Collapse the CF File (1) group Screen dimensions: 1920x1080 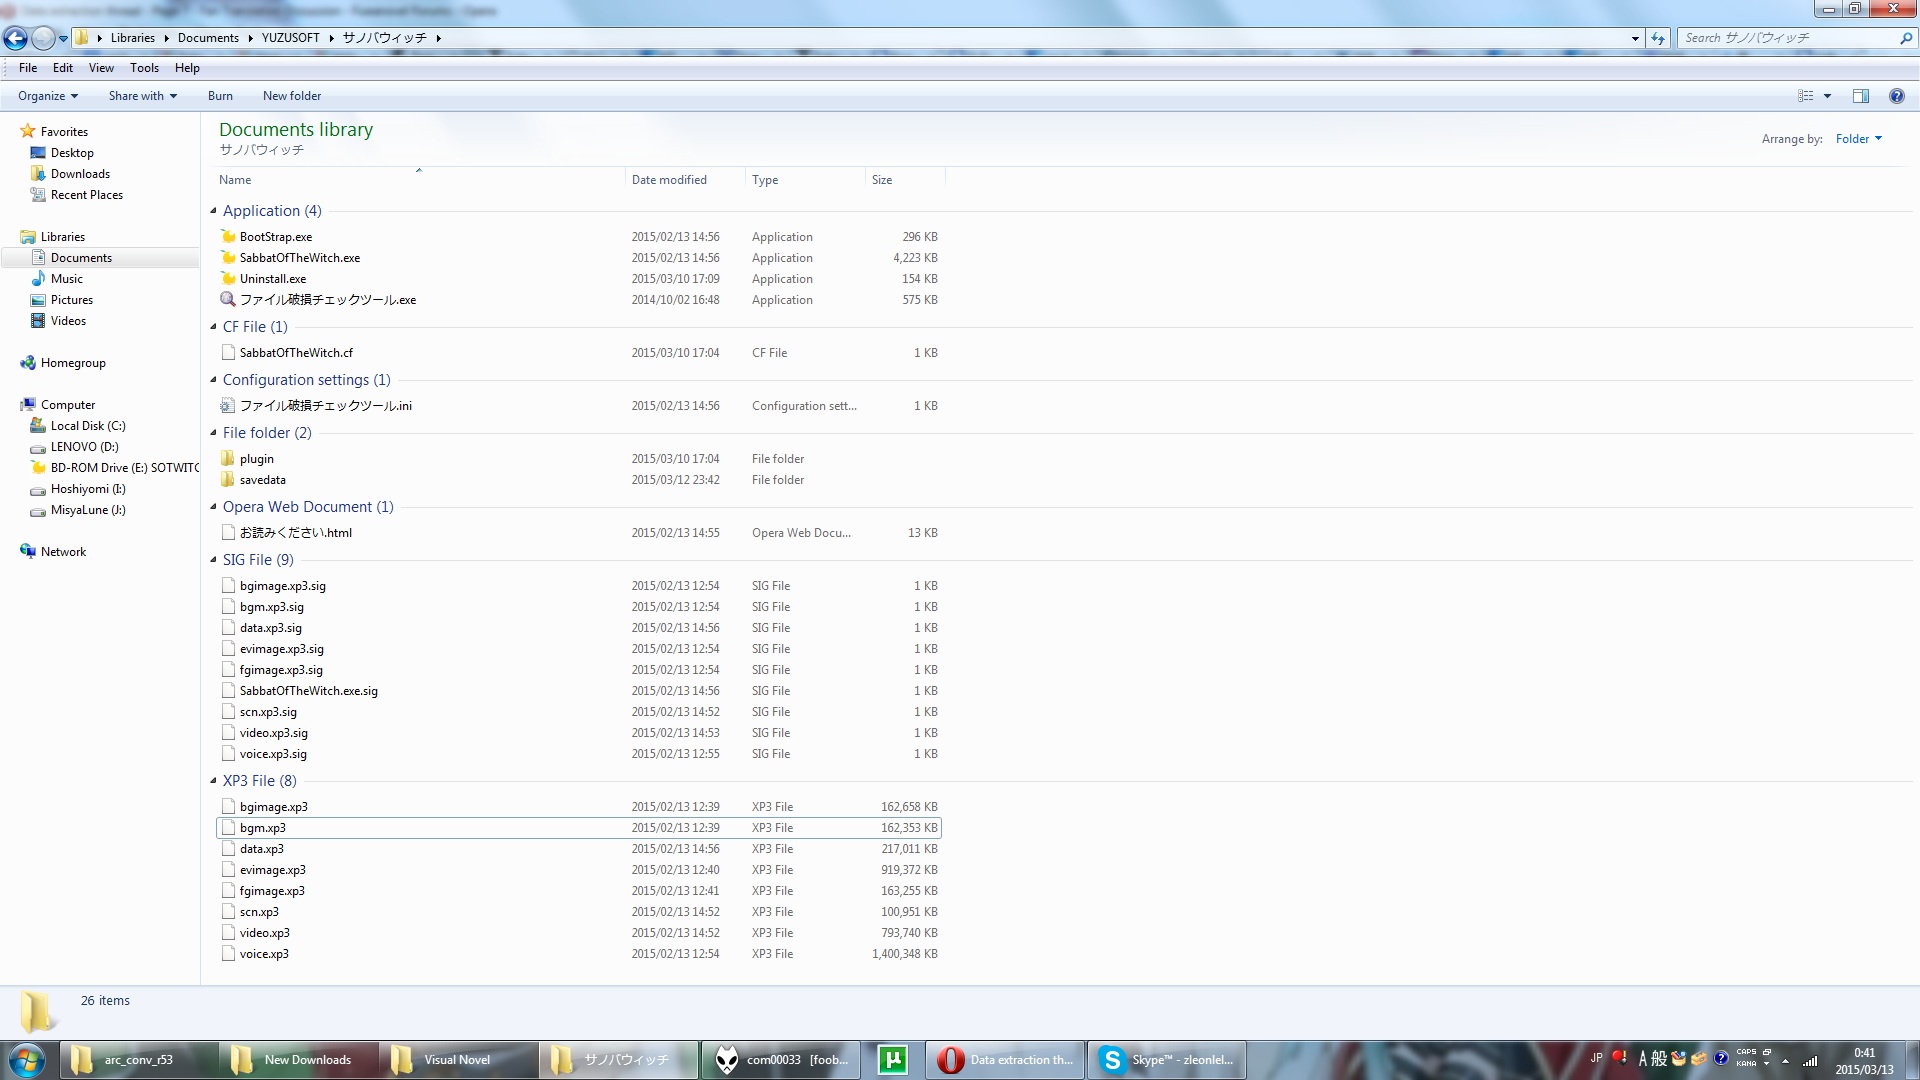(x=213, y=327)
